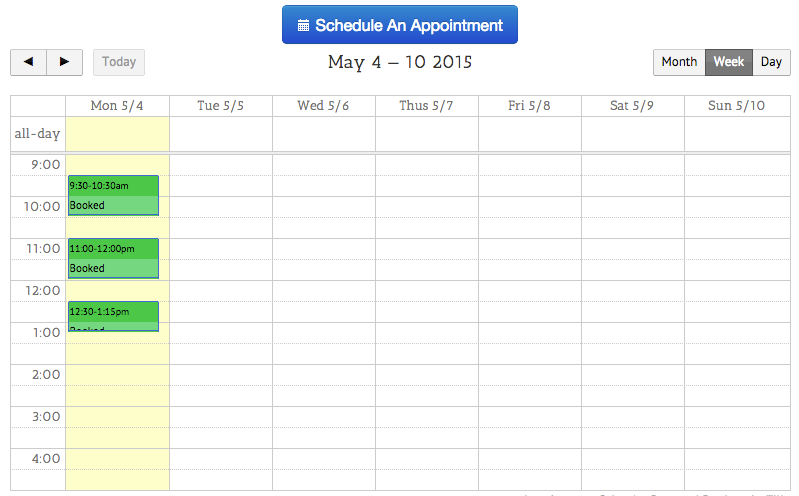This screenshot has width=799, height=496.
Task: Click Monday's all-day event cell
Action: click(x=117, y=133)
